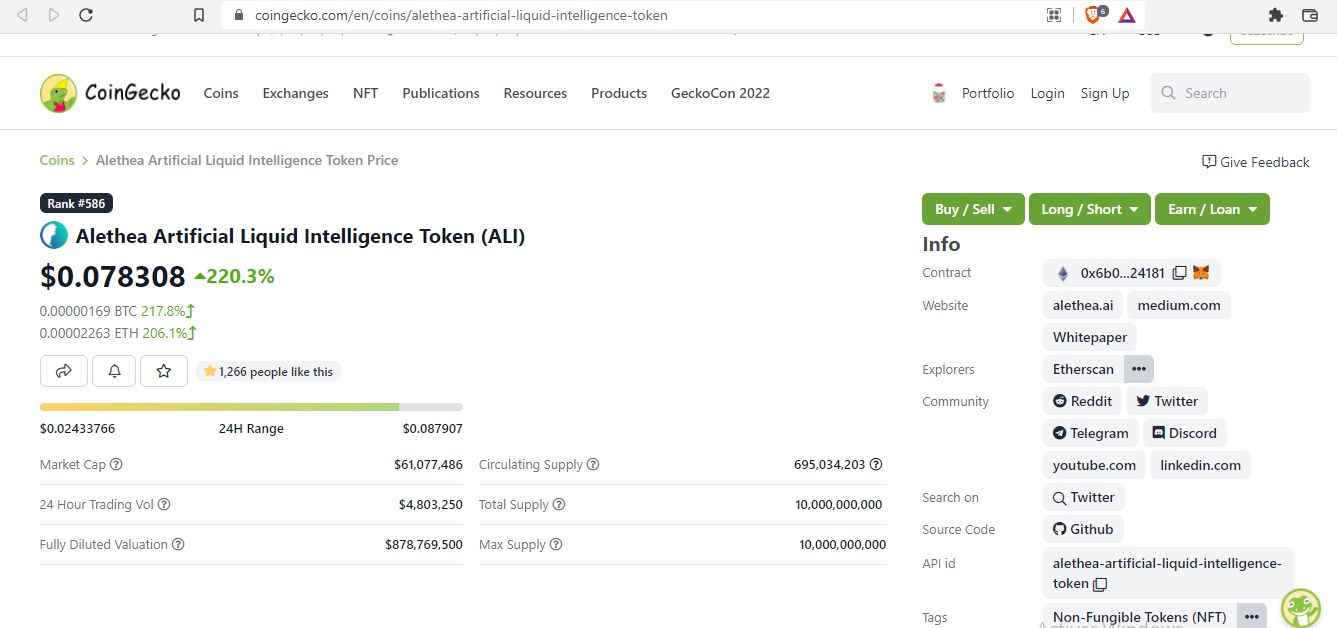
Task: Open Discord community link
Action: [x=1185, y=433]
